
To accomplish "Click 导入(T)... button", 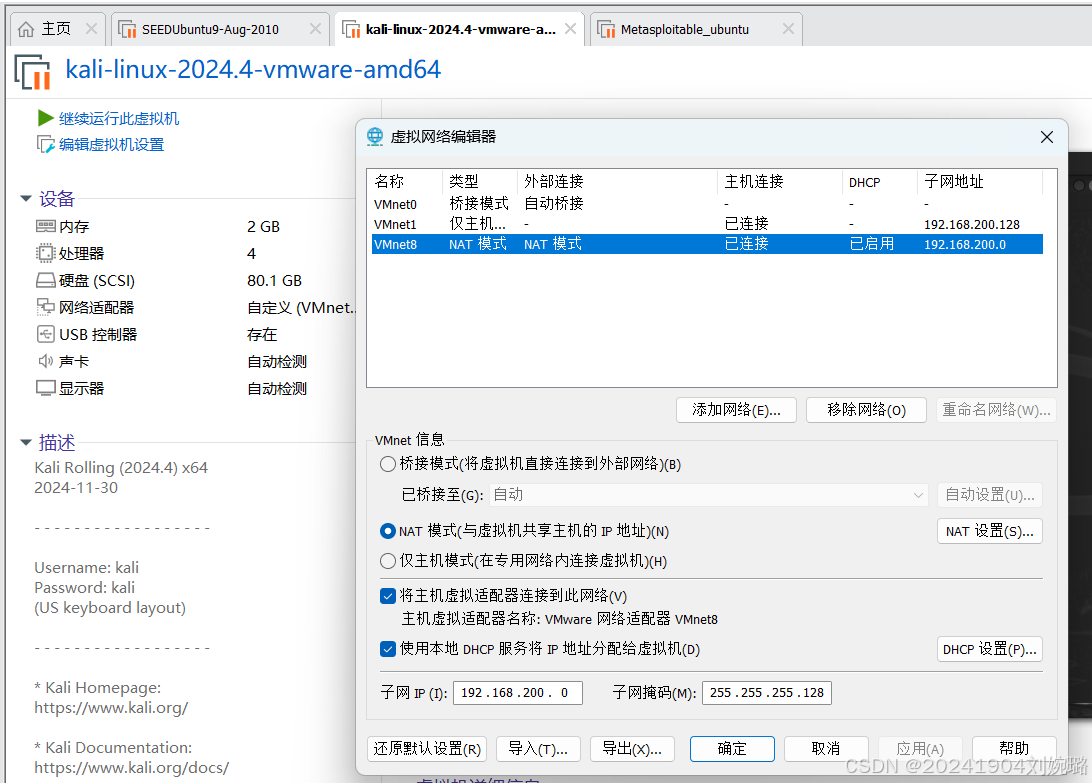I will click(x=538, y=749).
